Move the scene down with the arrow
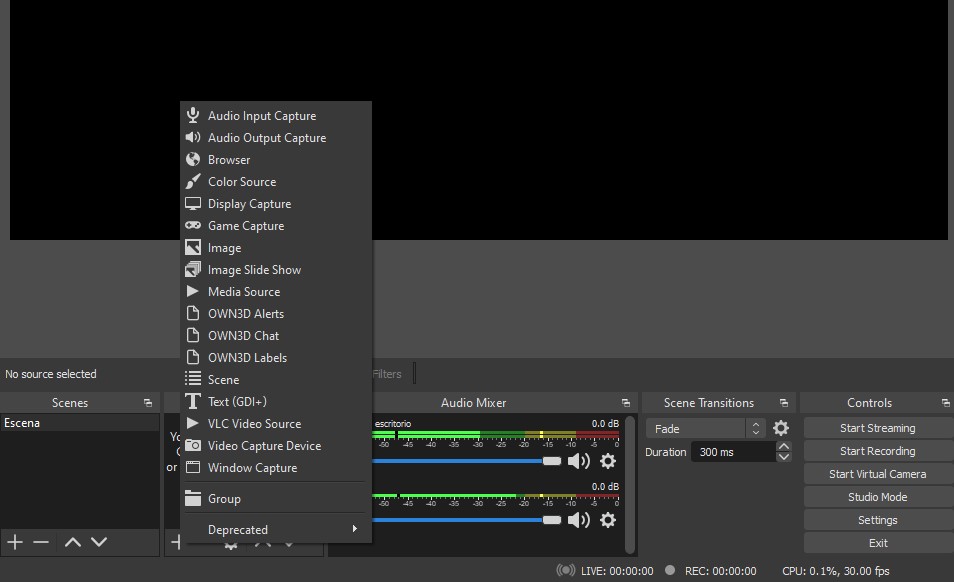 [98, 542]
